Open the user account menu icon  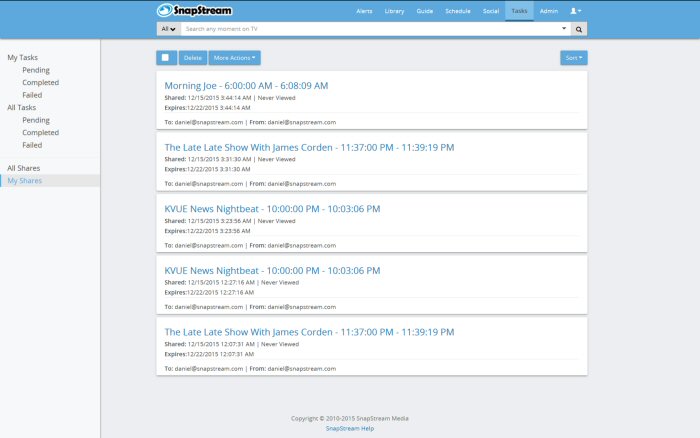575,11
